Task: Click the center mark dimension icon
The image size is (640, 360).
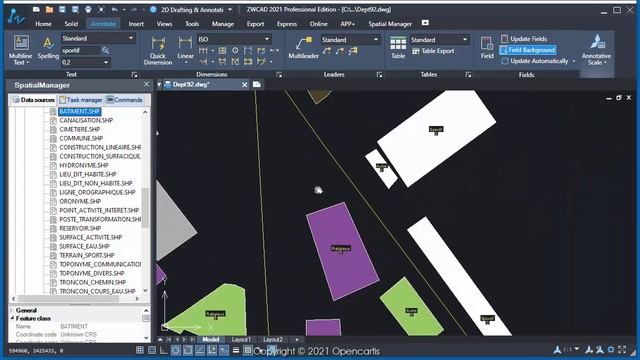Action: point(235,51)
